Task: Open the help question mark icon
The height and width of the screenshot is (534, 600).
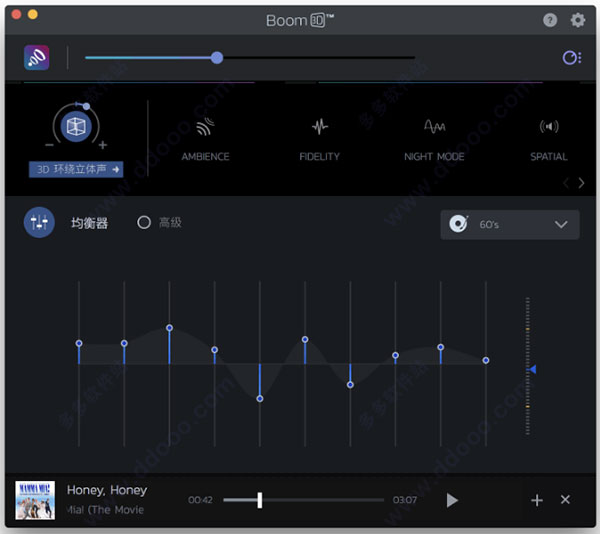Action: click(550, 20)
